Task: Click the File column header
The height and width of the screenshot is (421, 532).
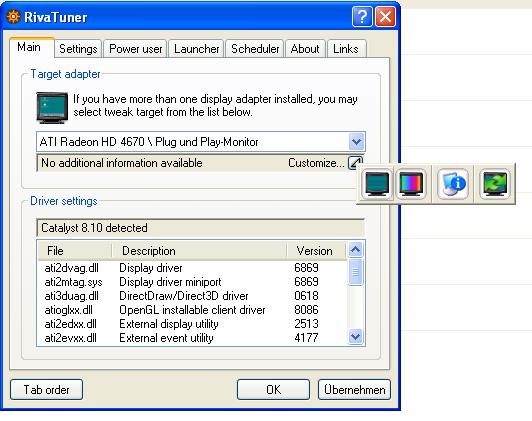Action: 74,251
